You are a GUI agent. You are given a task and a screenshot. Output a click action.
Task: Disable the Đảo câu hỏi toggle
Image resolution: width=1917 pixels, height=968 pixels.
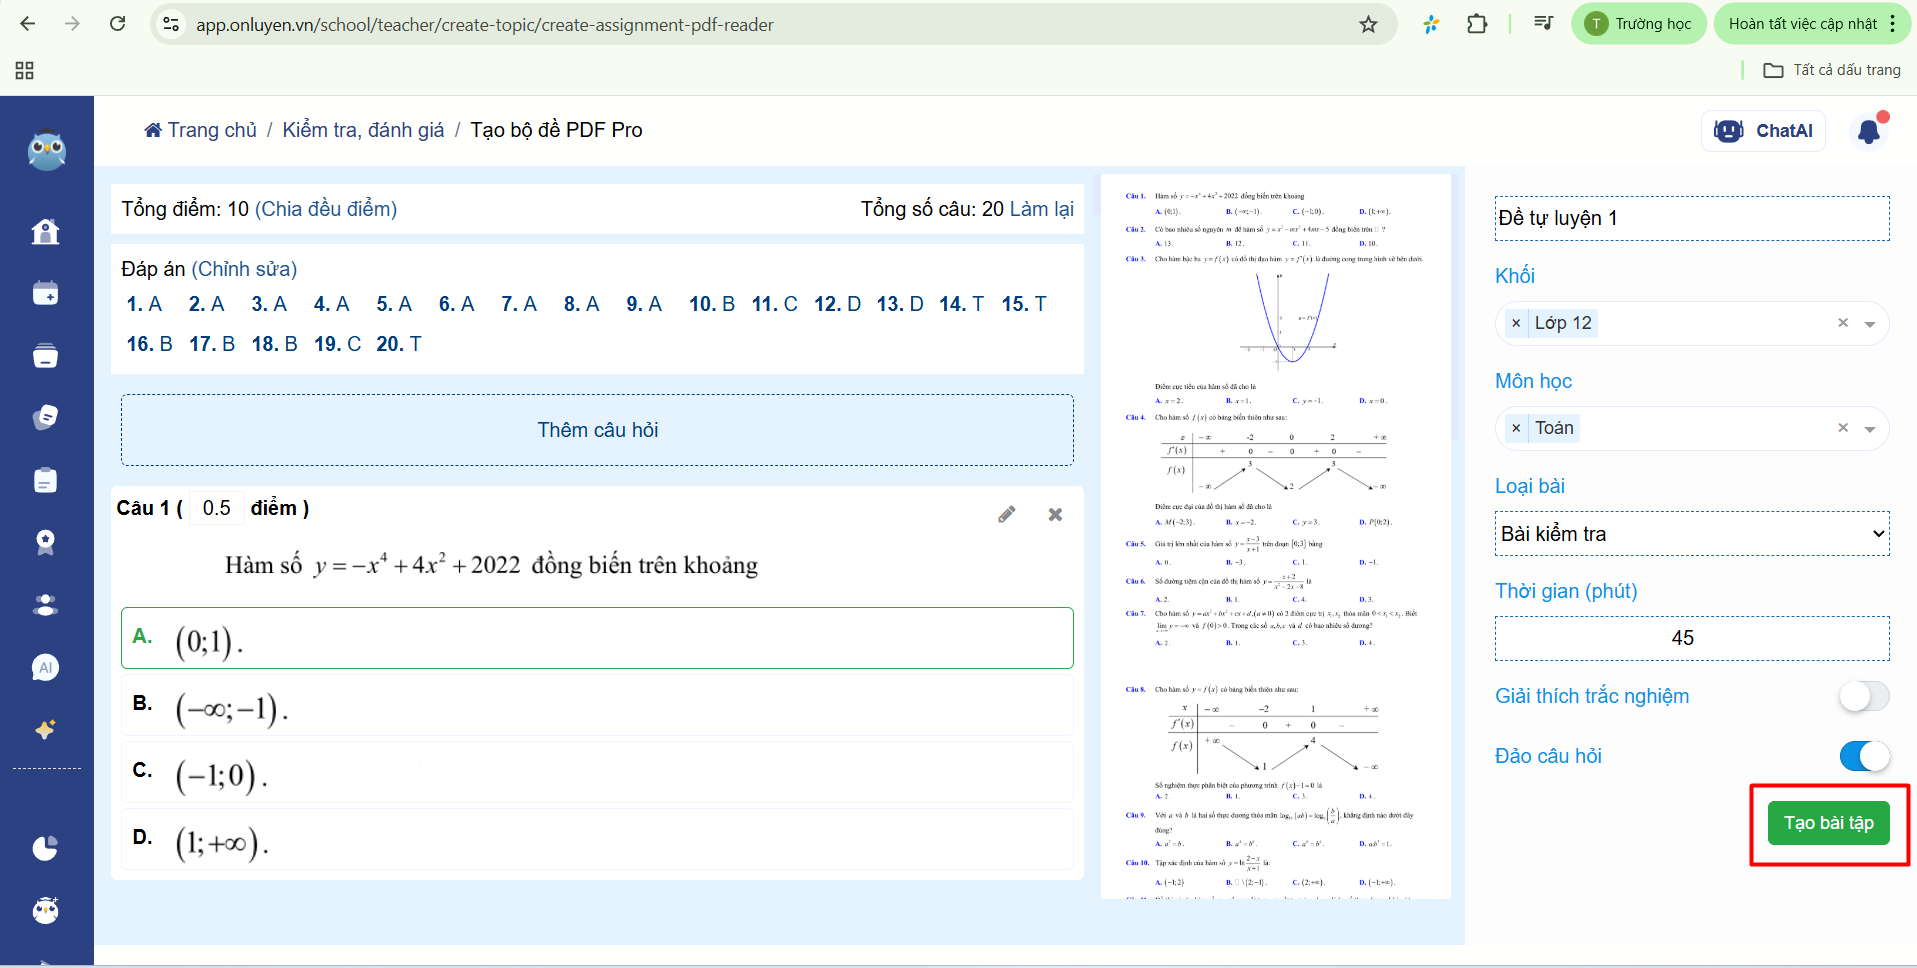pos(1863,756)
